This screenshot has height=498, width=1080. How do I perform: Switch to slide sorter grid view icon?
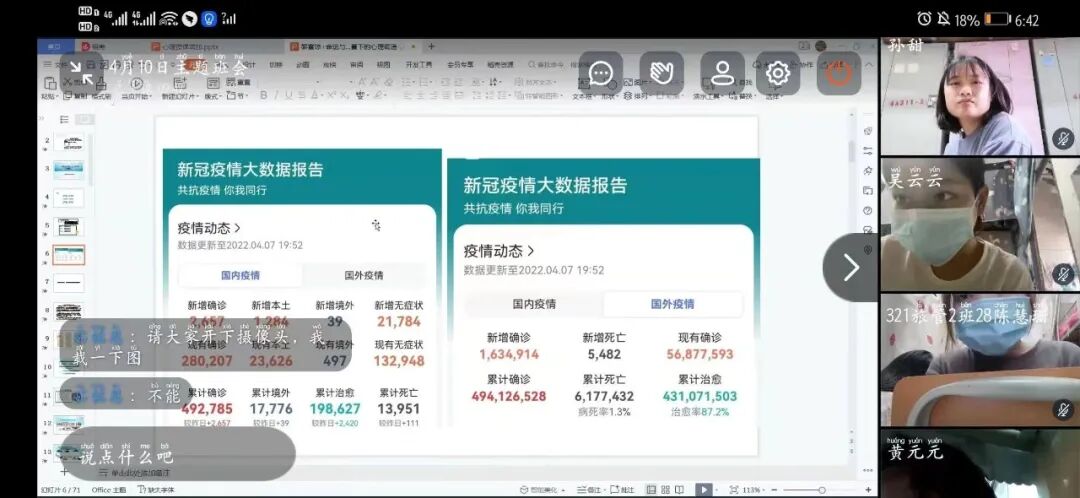coord(665,490)
